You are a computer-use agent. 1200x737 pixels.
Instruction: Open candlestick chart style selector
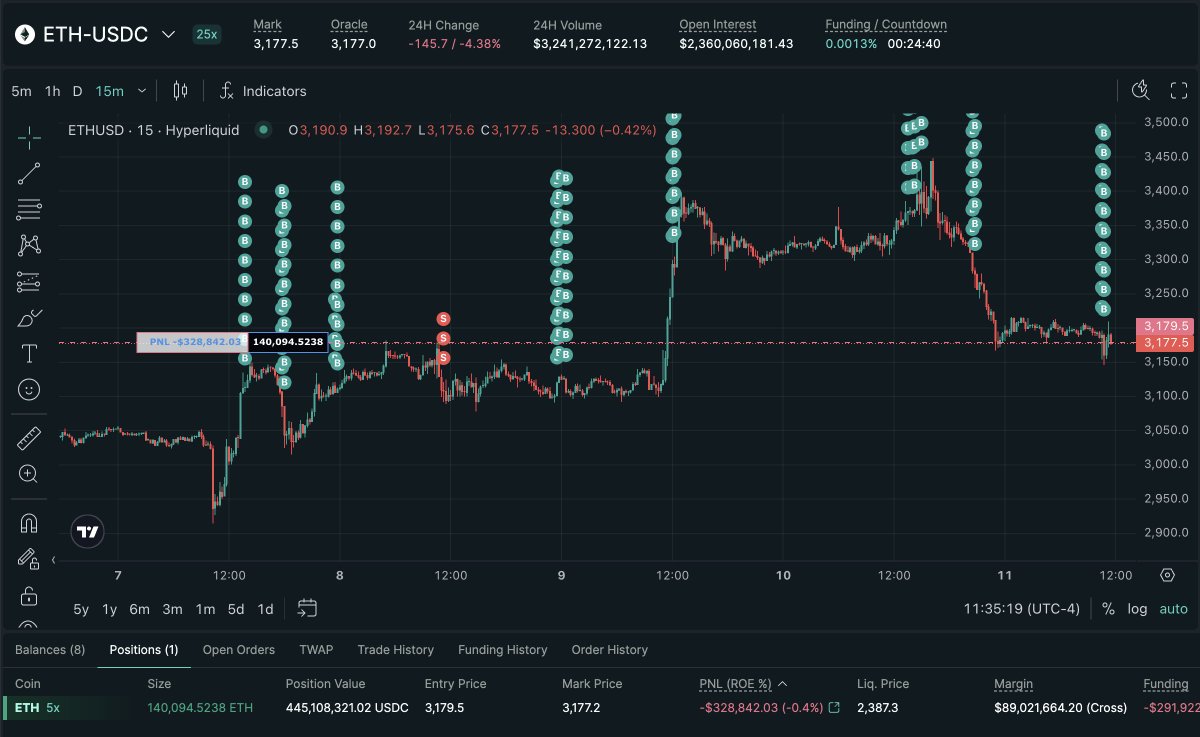click(x=180, y=91)
